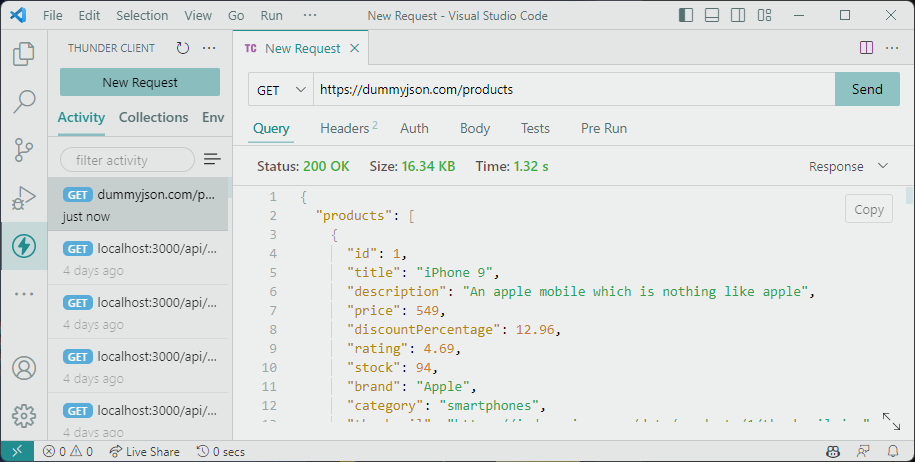Screen dimensions: 915x462
Task: Open the Explorer files icon
Action: (x=24, y=54)
